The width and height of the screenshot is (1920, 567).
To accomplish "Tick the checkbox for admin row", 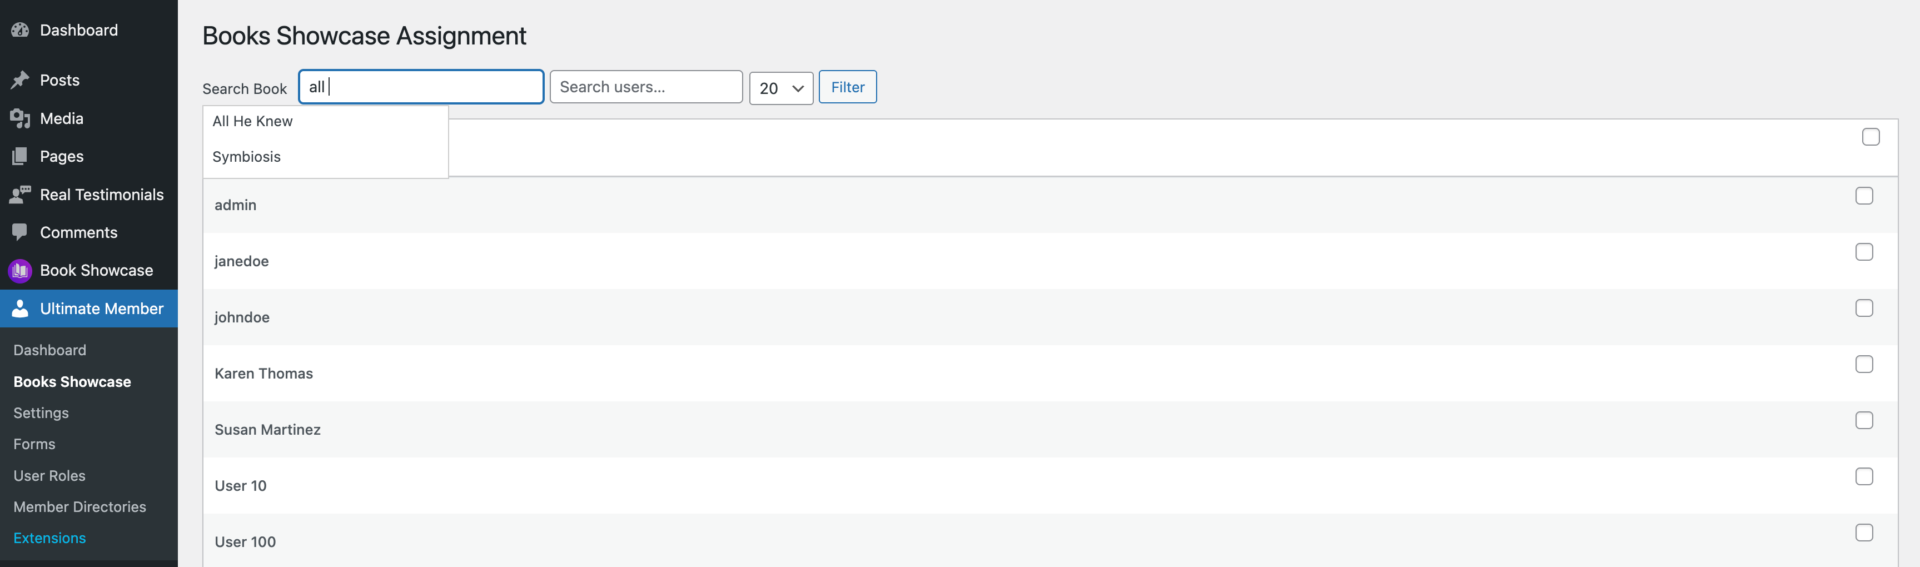I will click(1864, 196).
